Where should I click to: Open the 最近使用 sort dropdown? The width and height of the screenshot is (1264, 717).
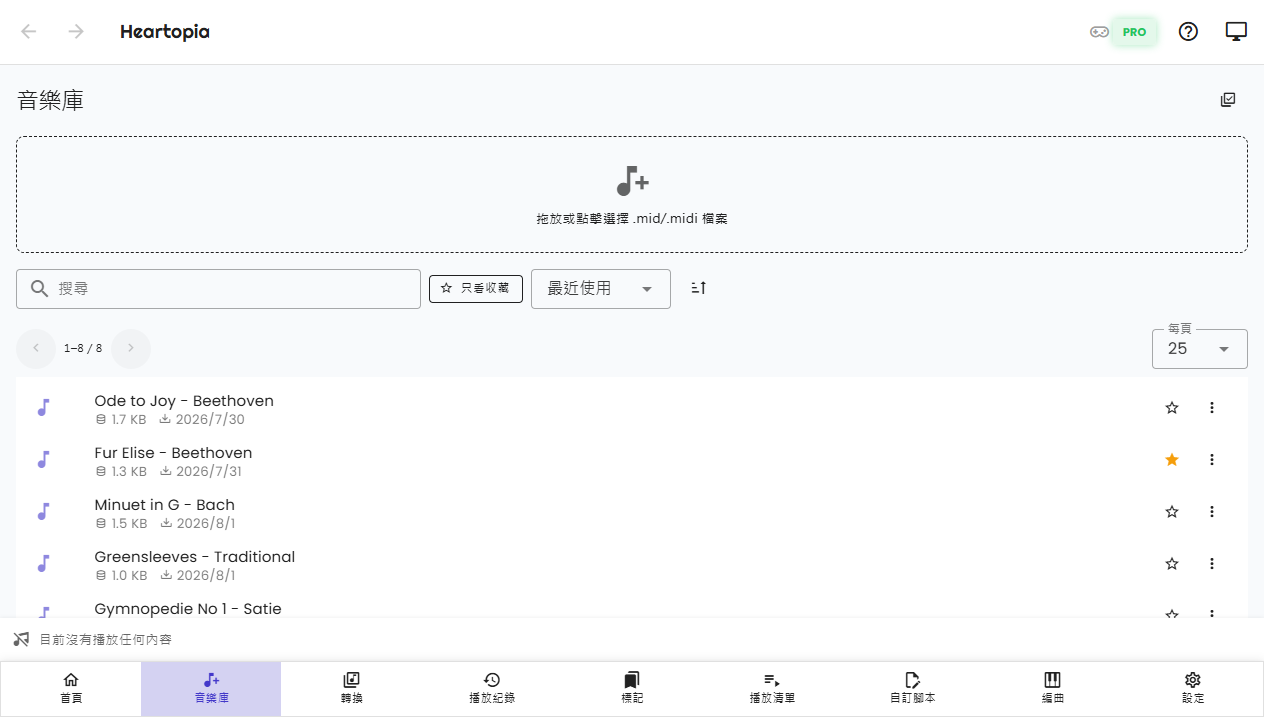(x=601, y=288)
